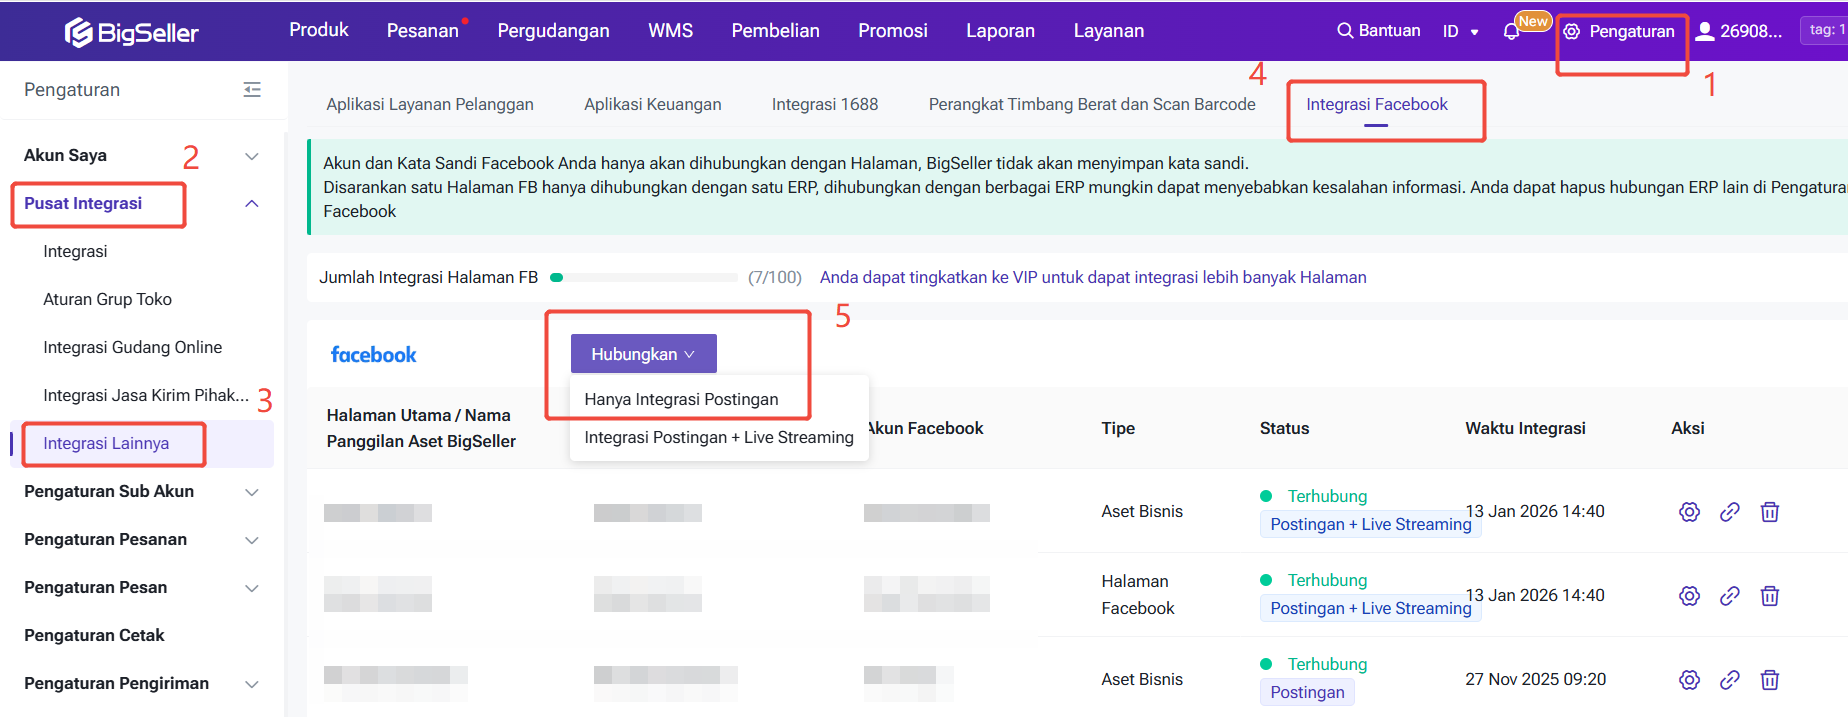Viewport: 1848px width, 717px height.
Task: Open settings gear for Halaman Facebook row
Action: click(x=1689, y=596)
